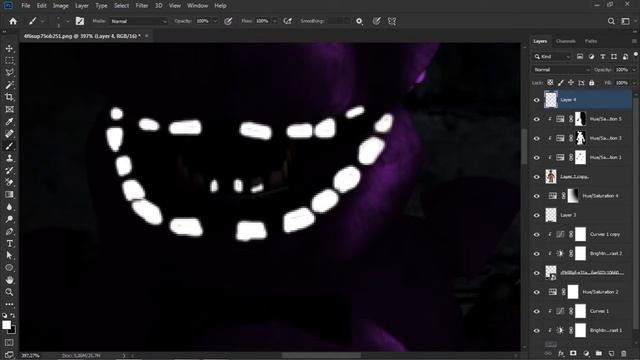Switch to the Paths tab
This screenshot has width=640, height=360.
click(591, 41)
